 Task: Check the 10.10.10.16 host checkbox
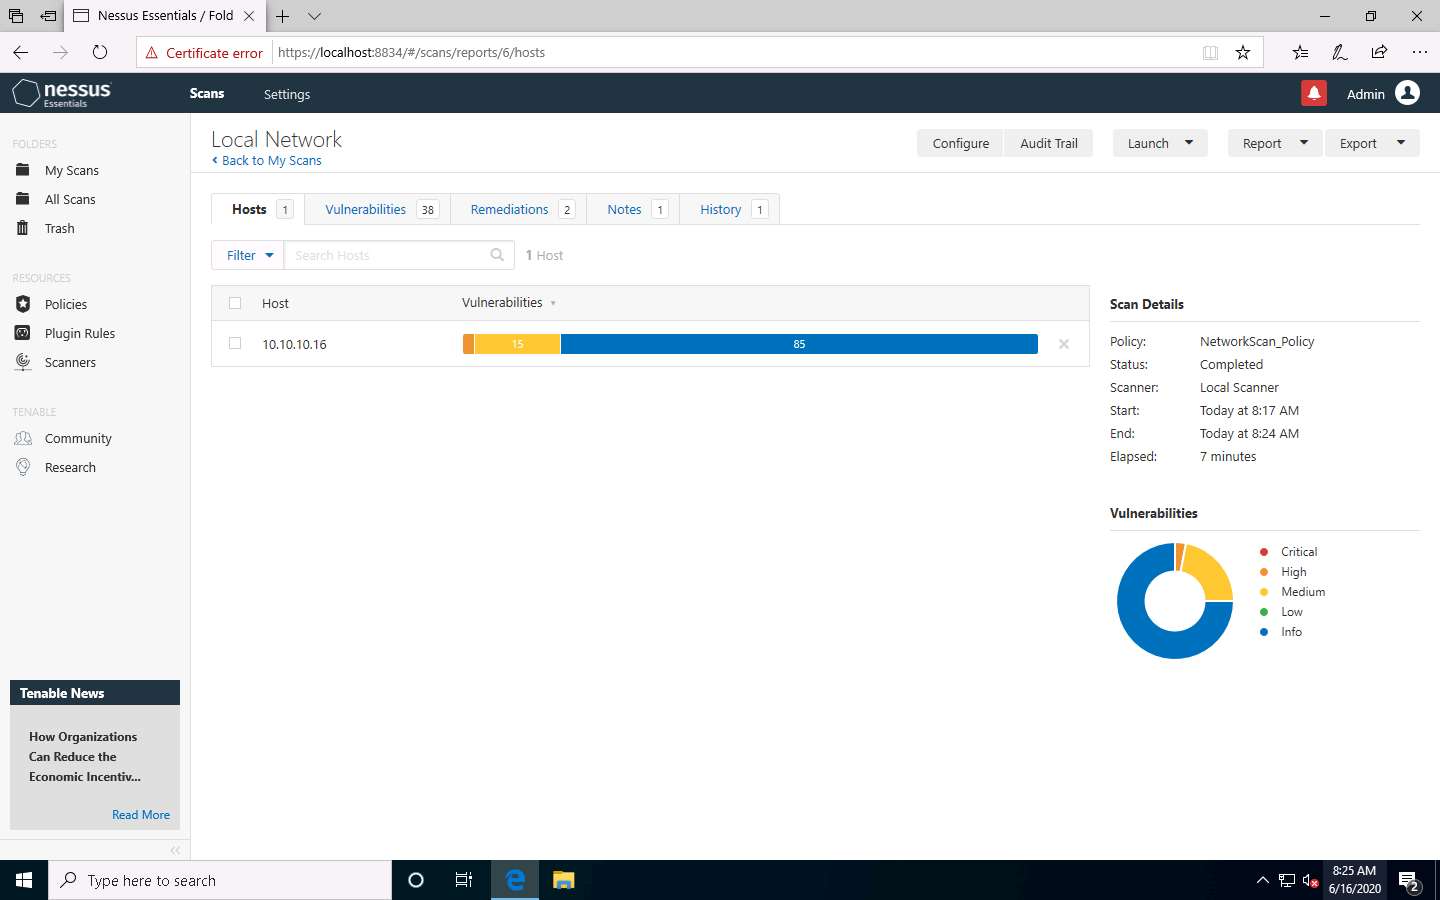point(235,343)
